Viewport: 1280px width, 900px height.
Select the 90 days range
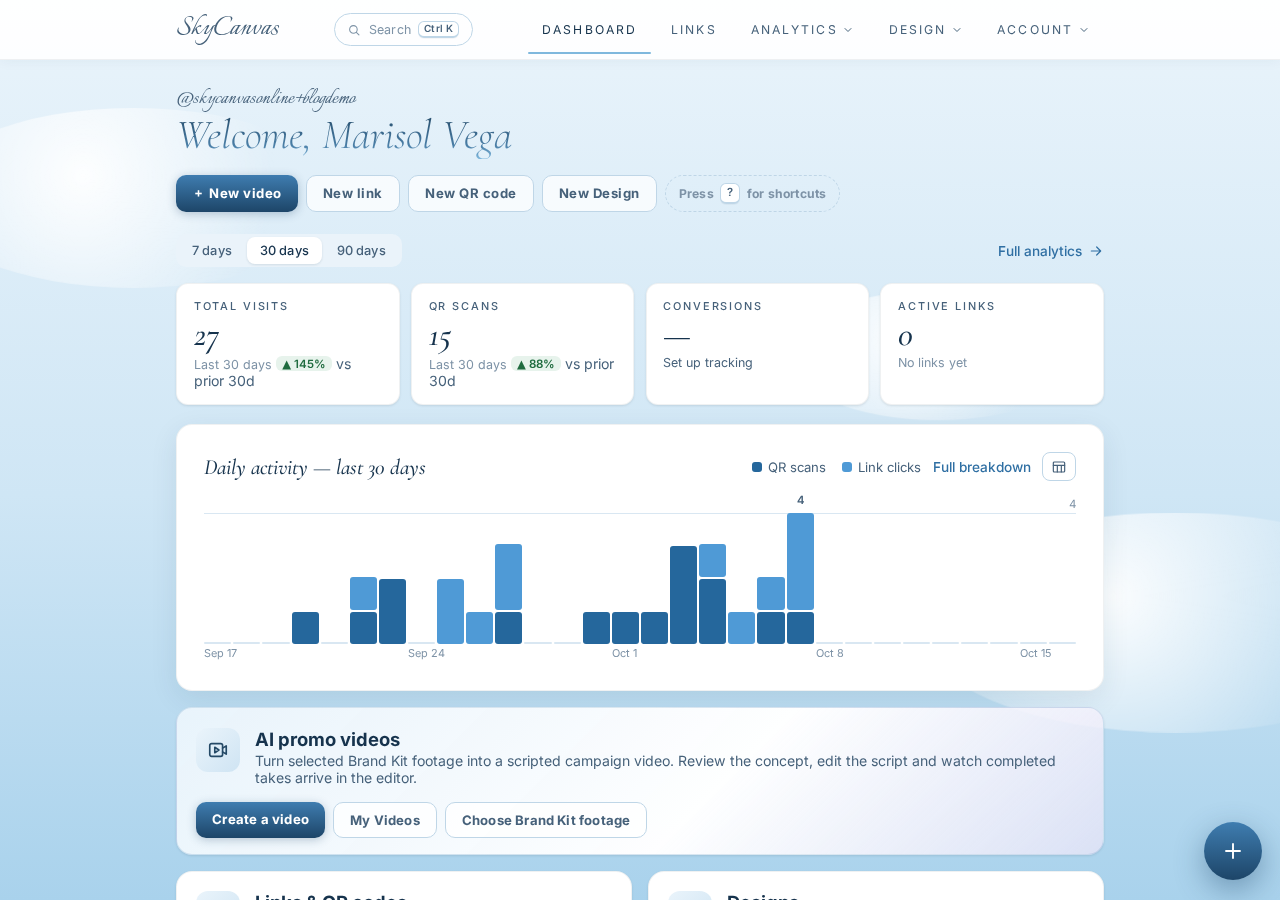[x=361, y=251]
